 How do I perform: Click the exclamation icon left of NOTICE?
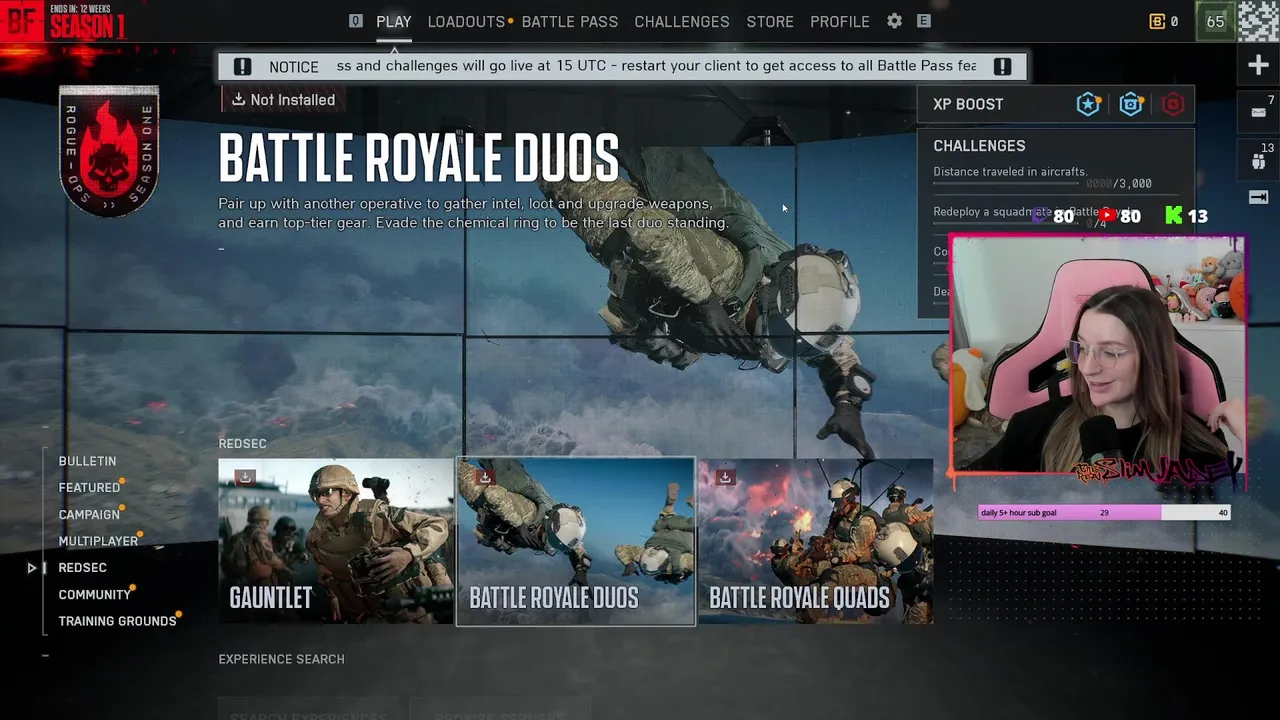[x=242, y=67]
